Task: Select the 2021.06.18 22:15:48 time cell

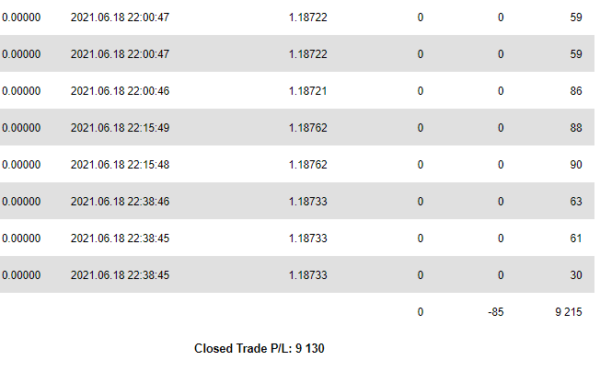Action: click(120, 164)
